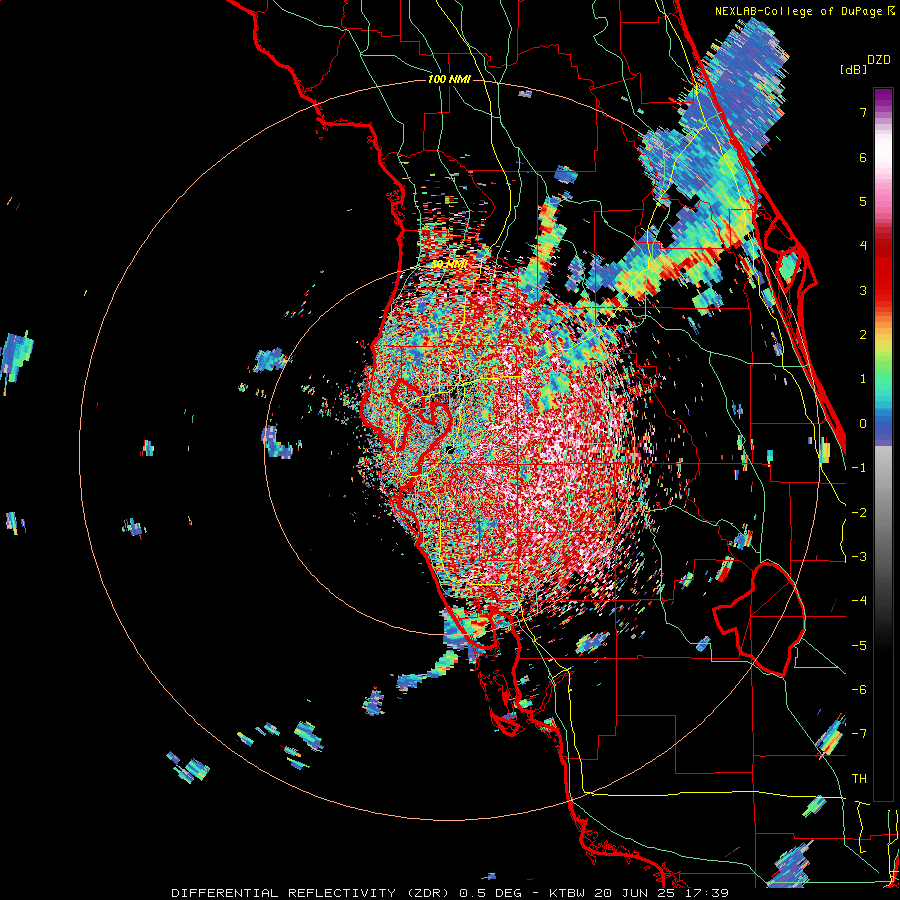Click the 1 value on the color scale
Viewport: 900px width, 900px height.
[x=863, y=379]
